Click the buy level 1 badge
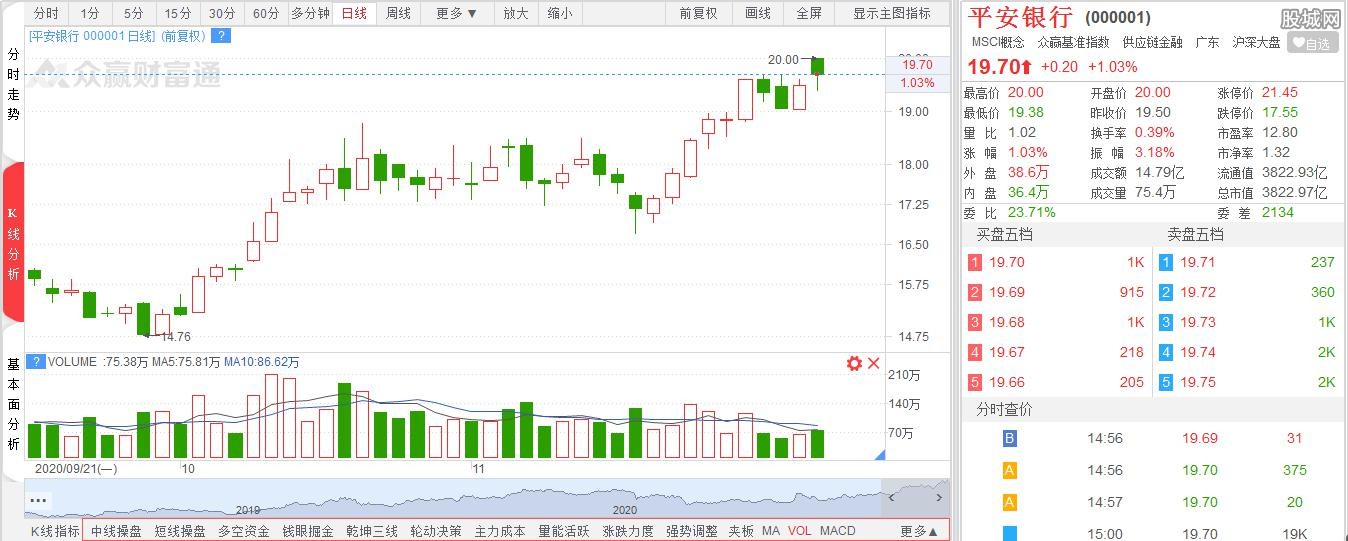1348x541 pixels. (975, 263)
